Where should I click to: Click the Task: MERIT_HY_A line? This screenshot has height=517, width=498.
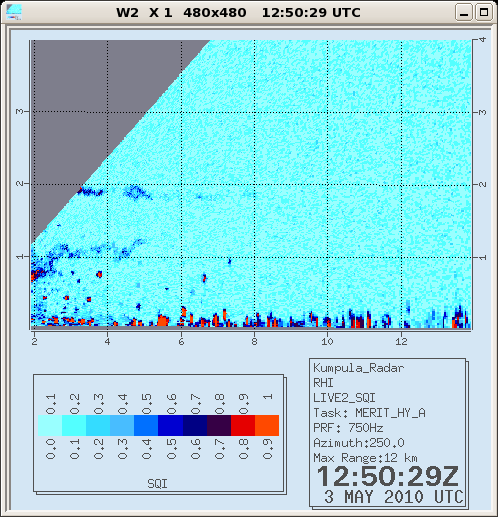[x=369, y=413]
